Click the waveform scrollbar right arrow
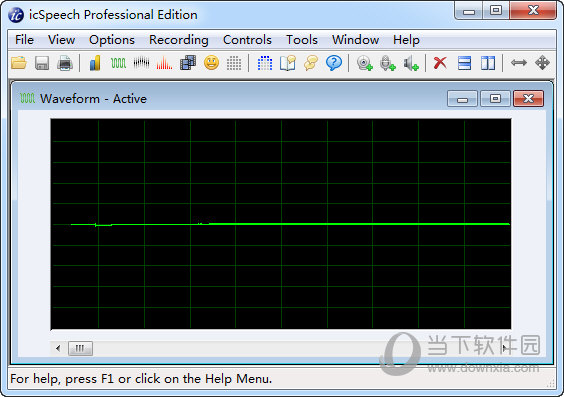 pos(504,348)
